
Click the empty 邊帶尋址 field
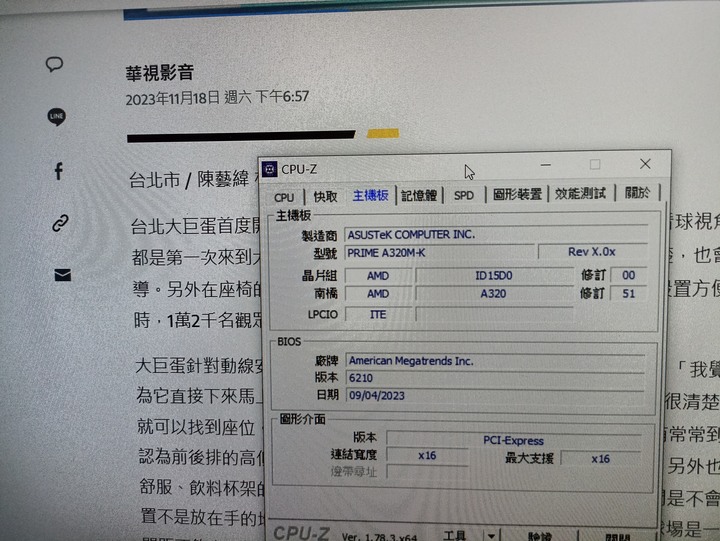(x=427, y=472)
